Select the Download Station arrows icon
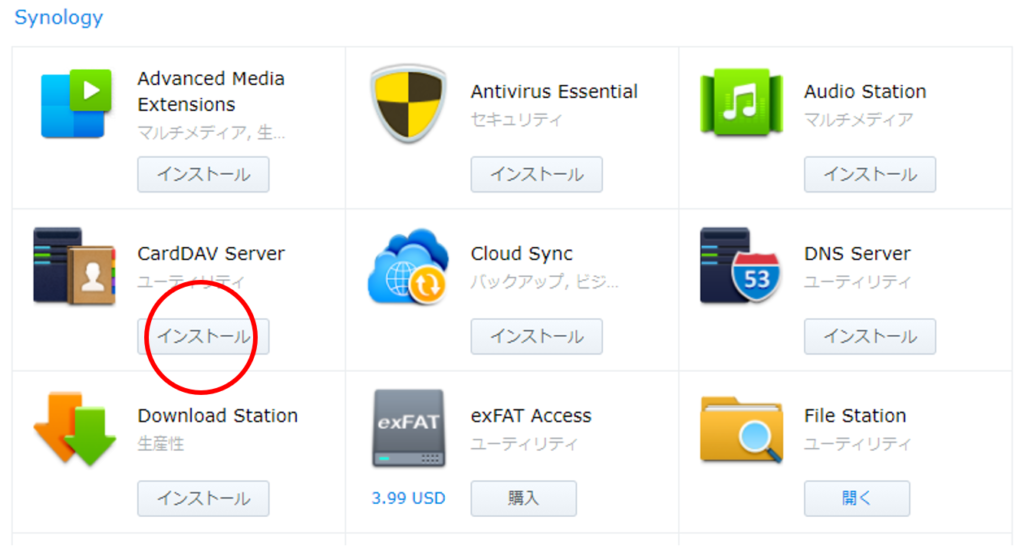This screenshot has height=556, width=1024. [74, 428]
